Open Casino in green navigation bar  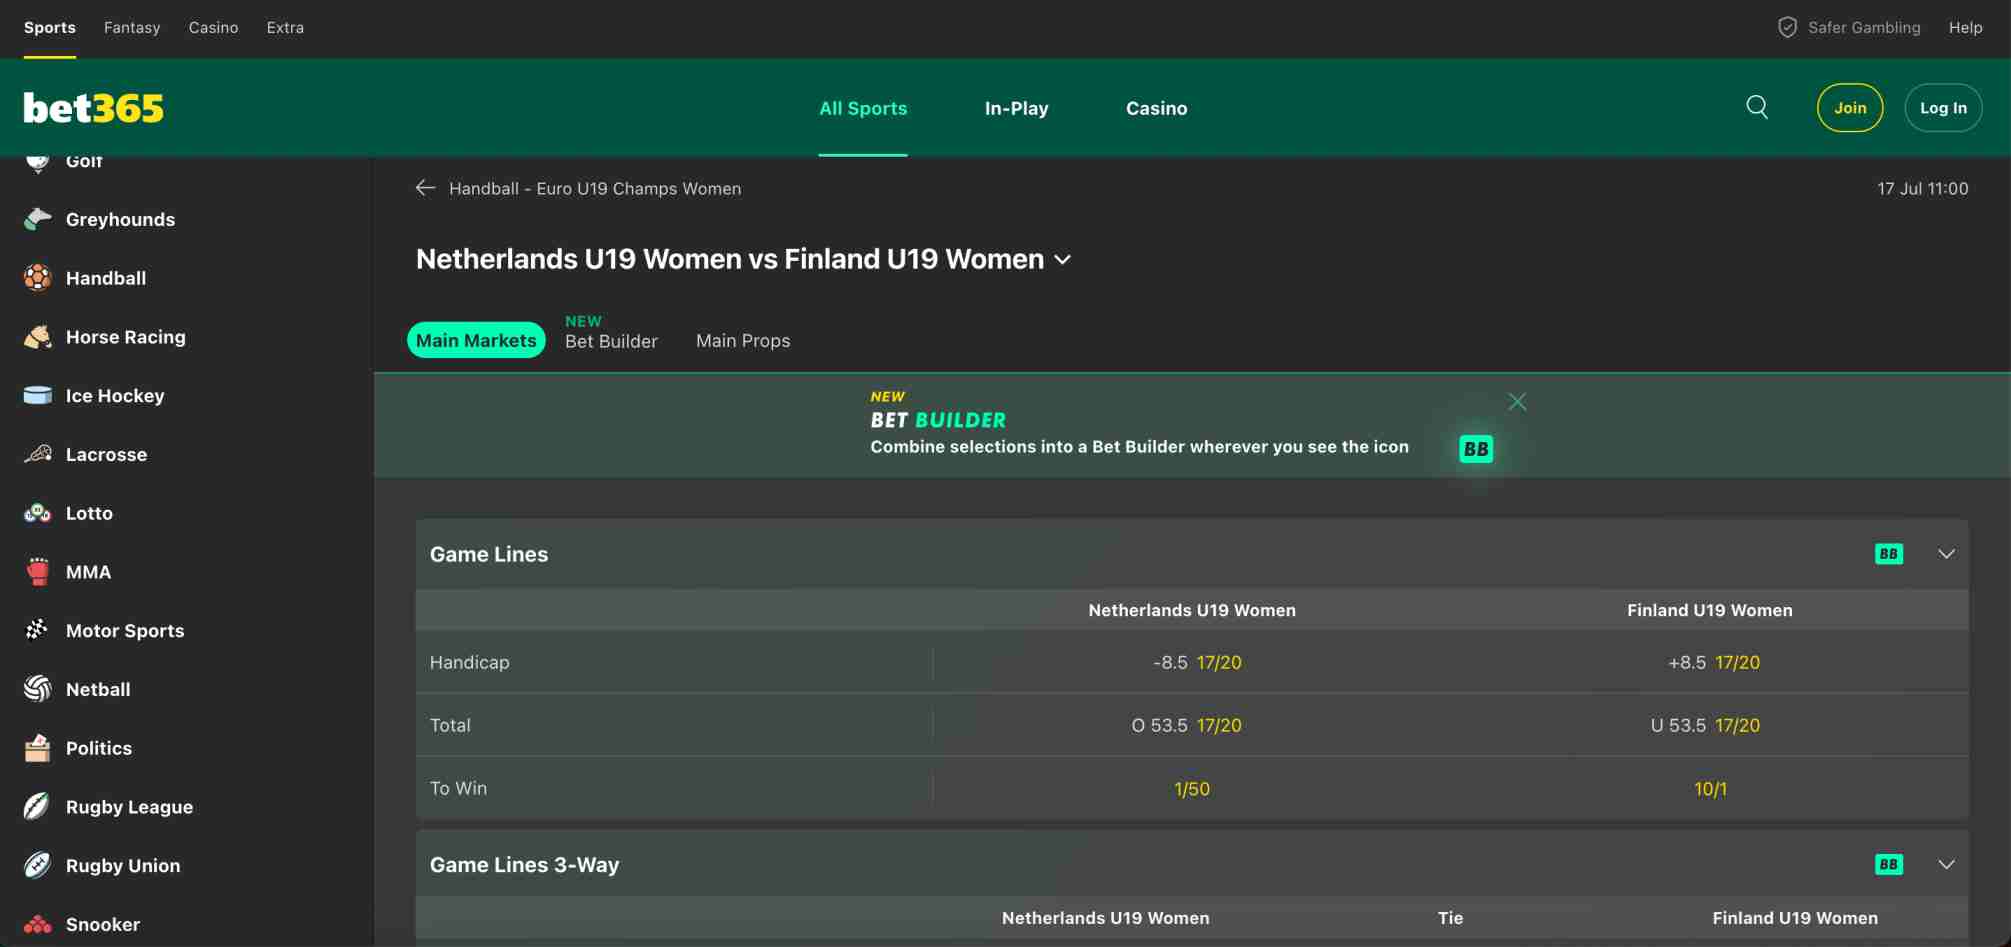tap(1156, 108)
